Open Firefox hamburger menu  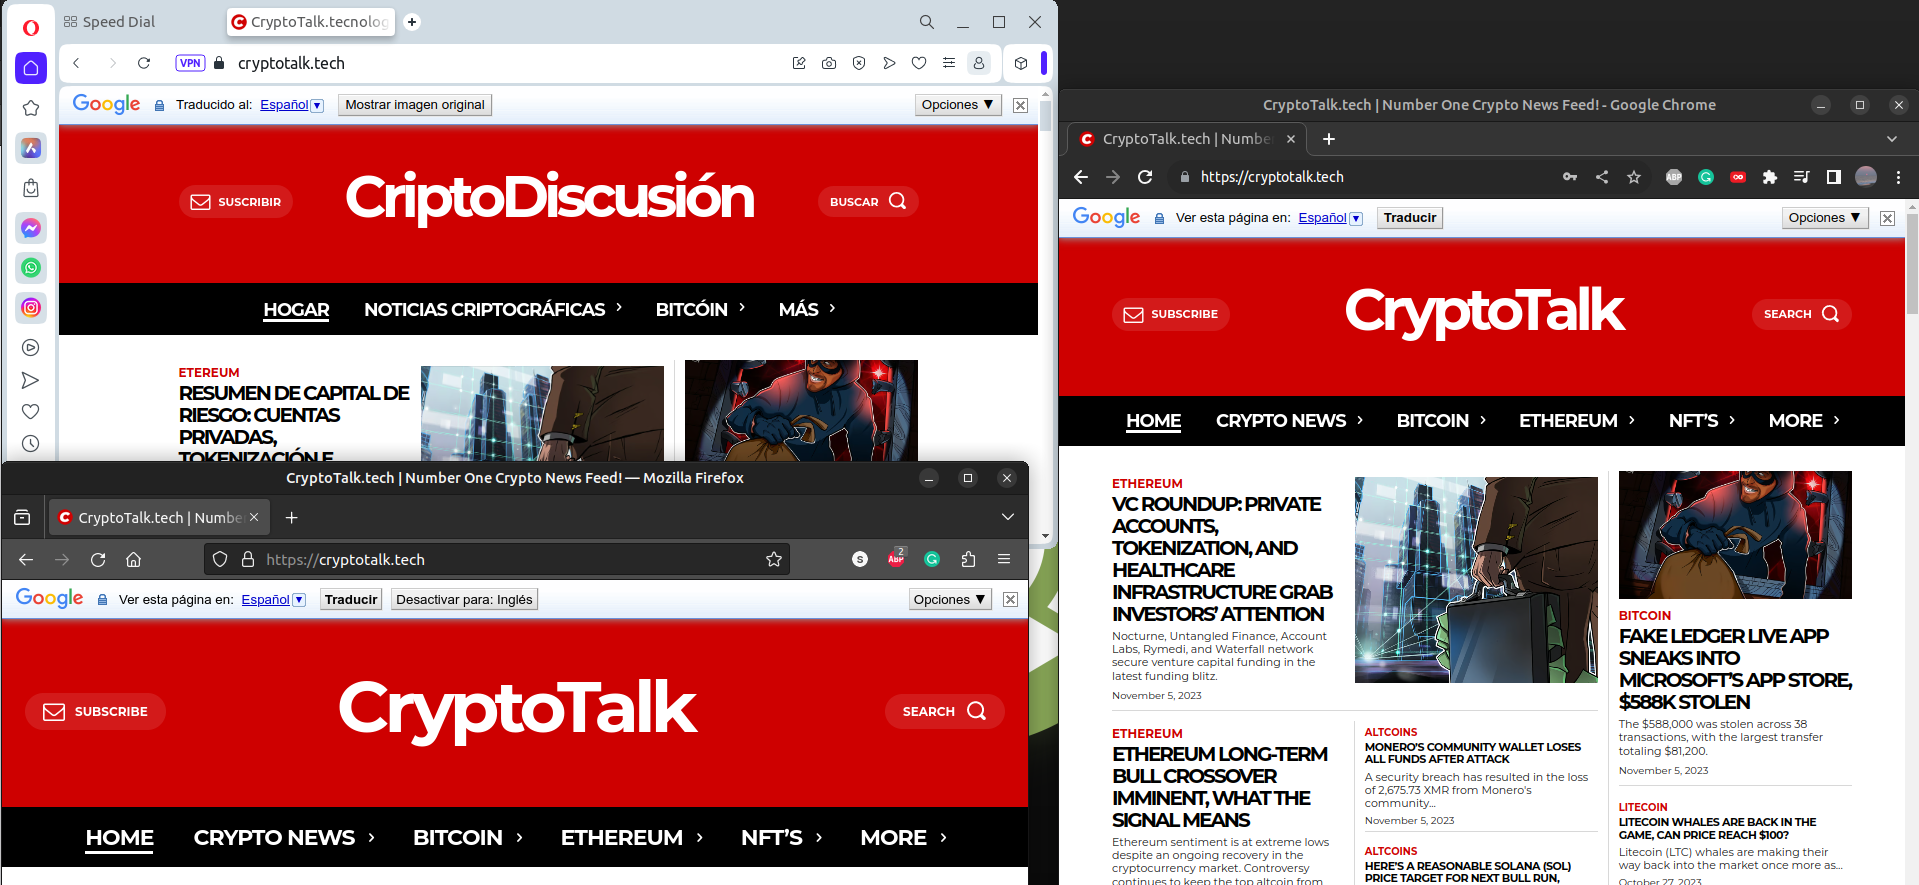(x=1004, y=559)
